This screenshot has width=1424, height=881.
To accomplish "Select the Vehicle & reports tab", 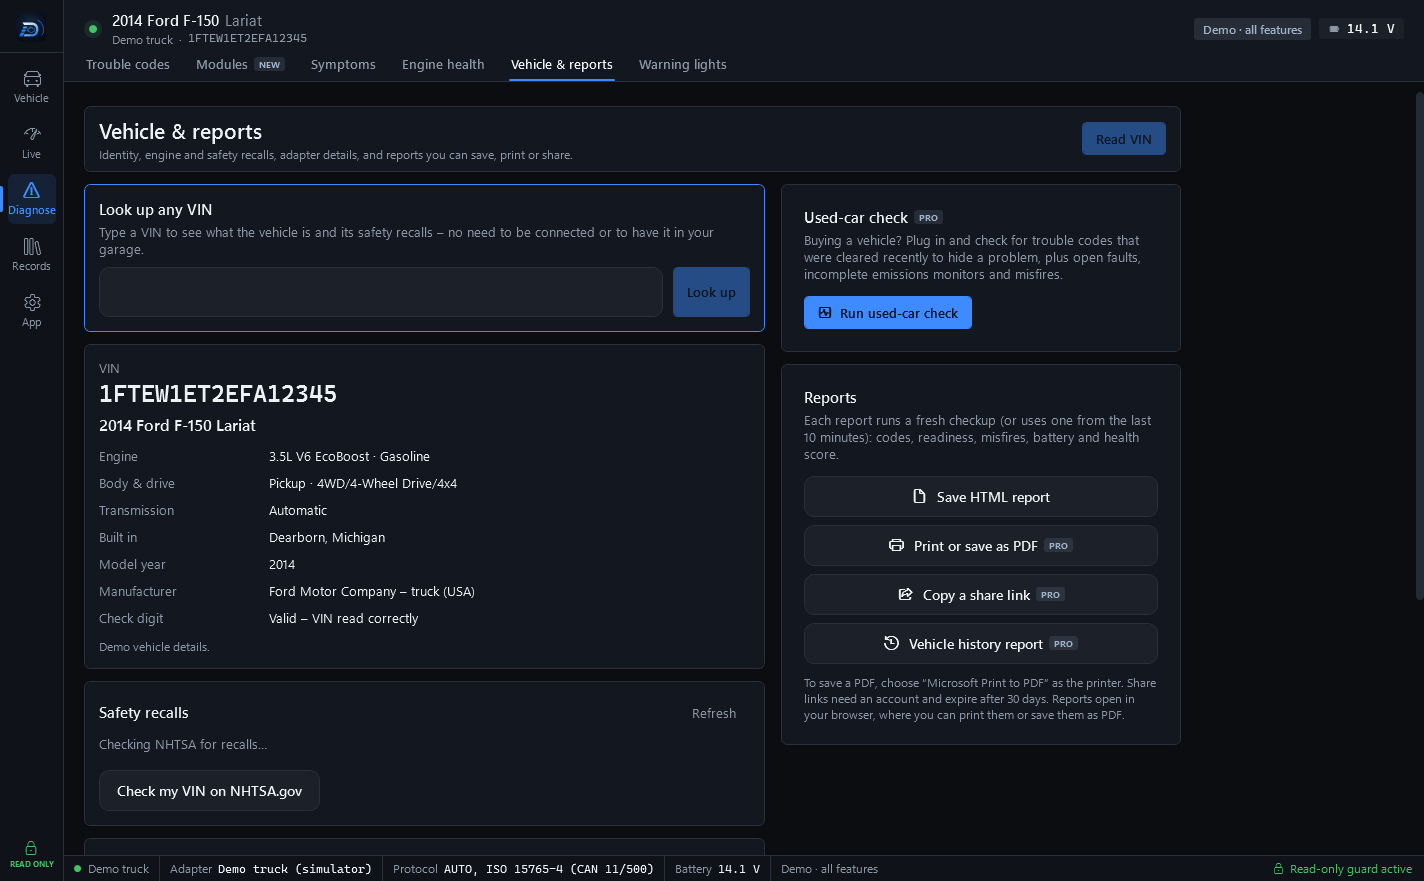I will [x=562, y=64].
